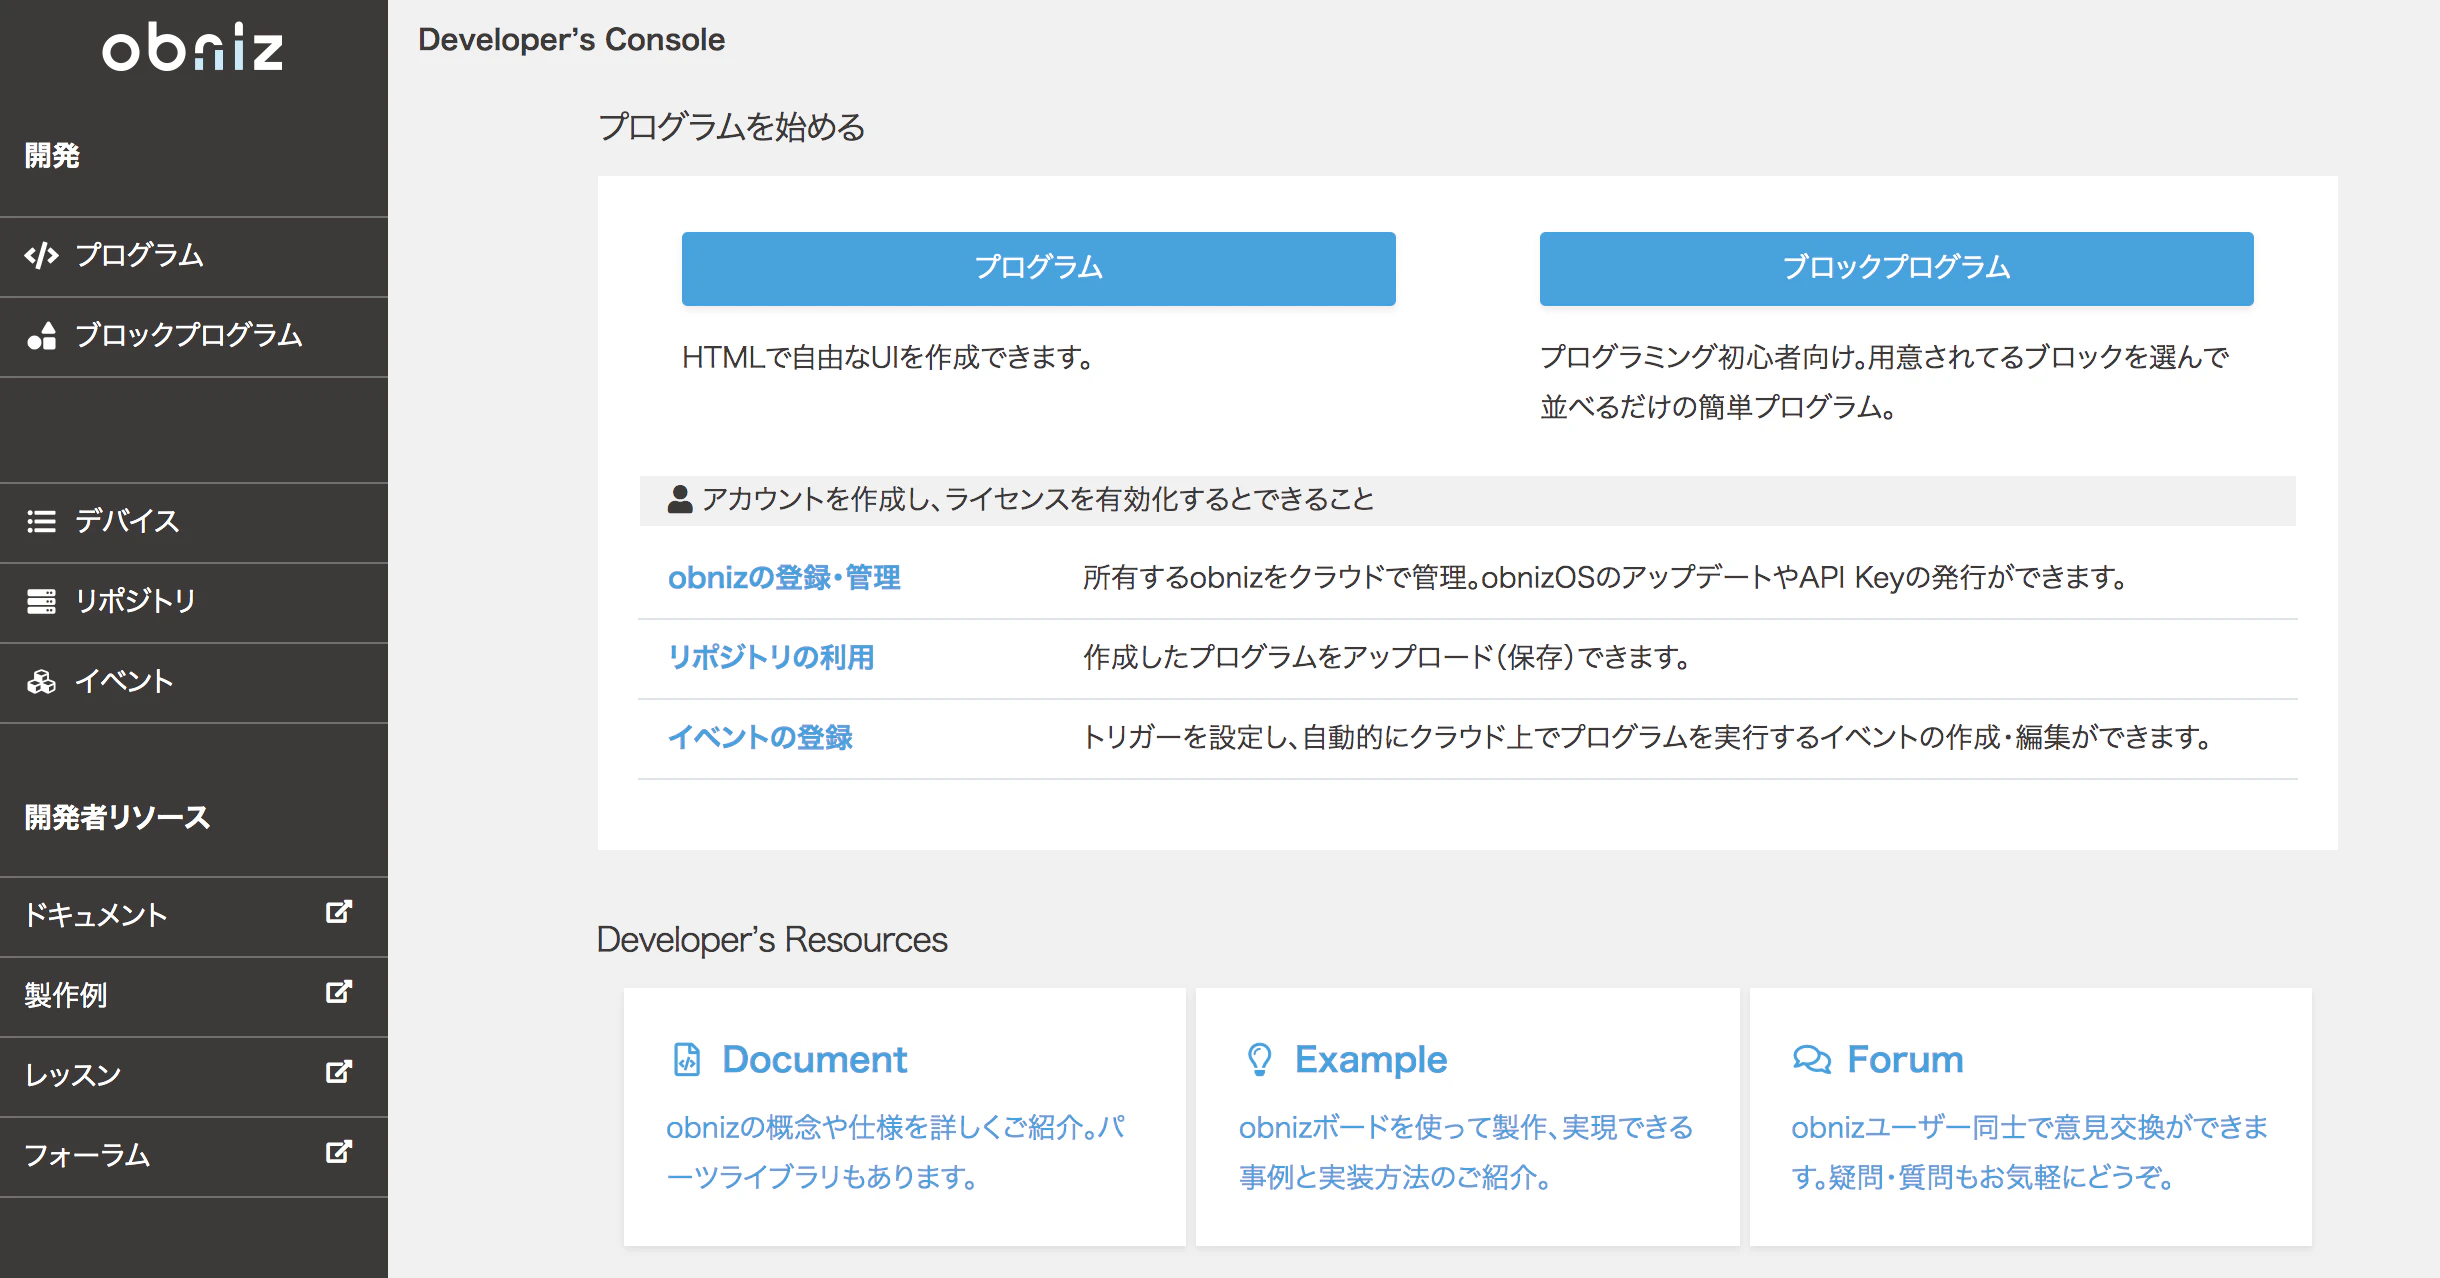Follow the obnizの登録・管理 link

[784, 578]
